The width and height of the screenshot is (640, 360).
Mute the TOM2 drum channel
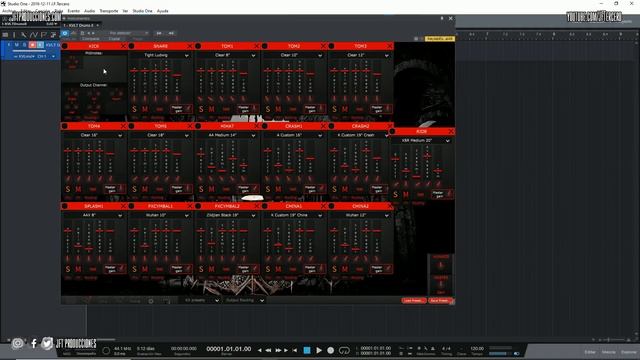(278, 109)
